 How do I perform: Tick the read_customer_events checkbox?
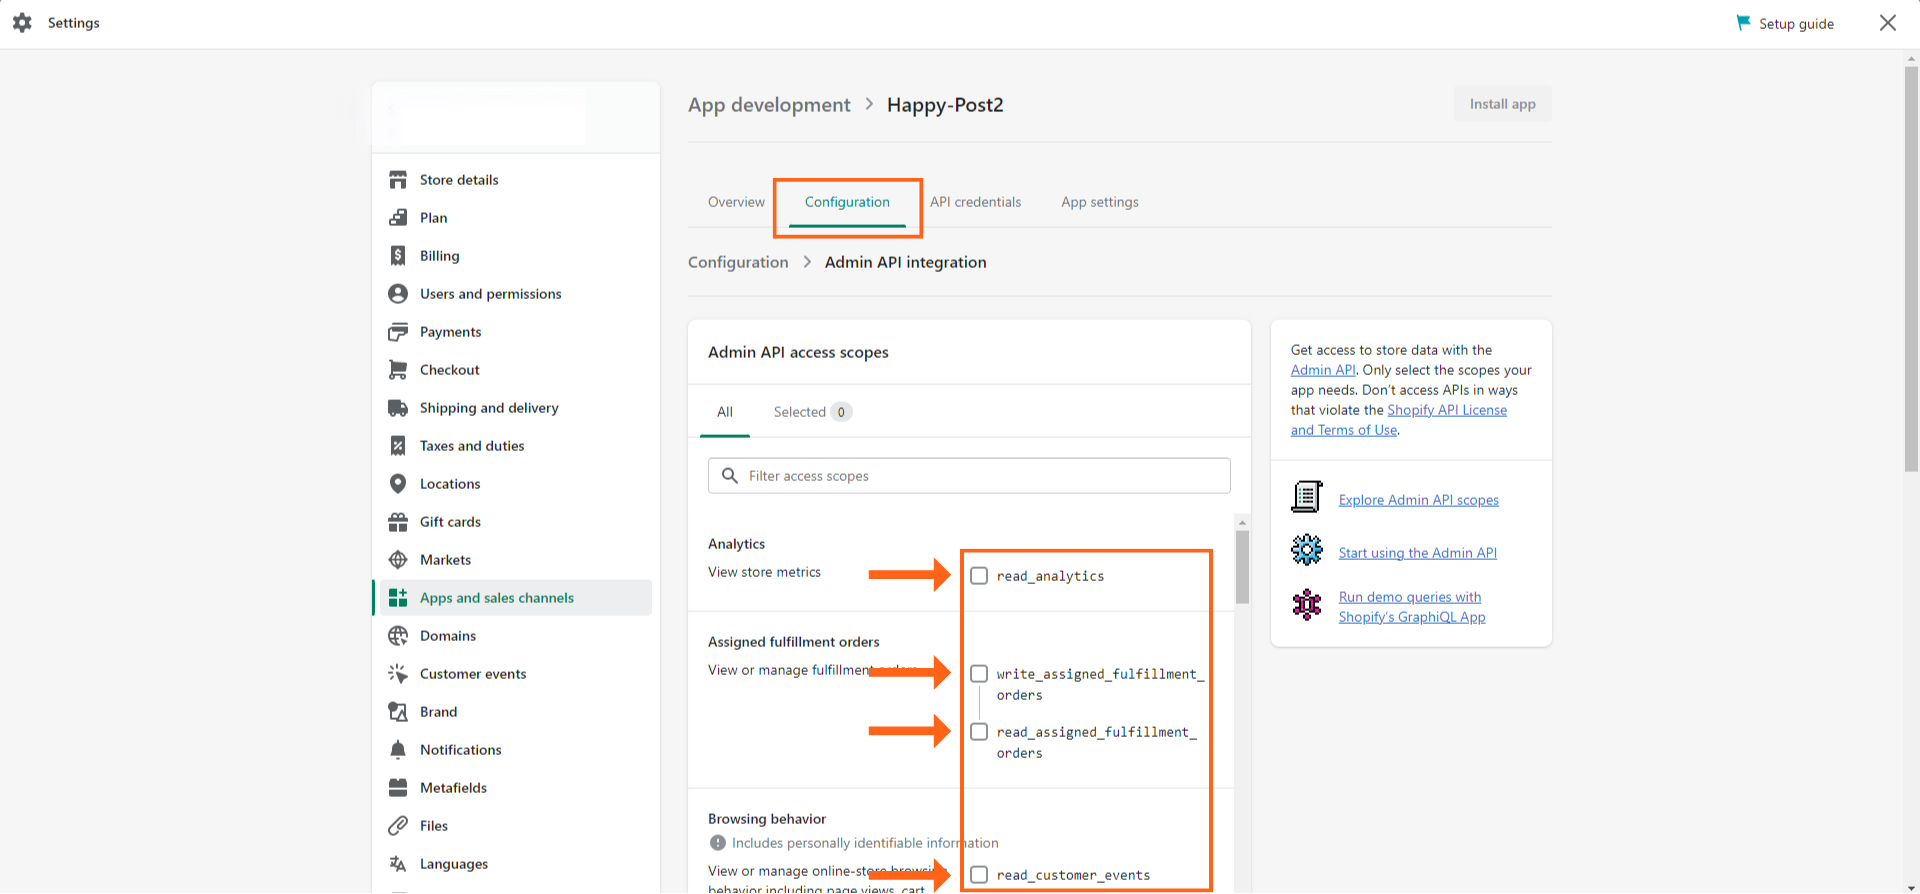(x=979, y=875)
